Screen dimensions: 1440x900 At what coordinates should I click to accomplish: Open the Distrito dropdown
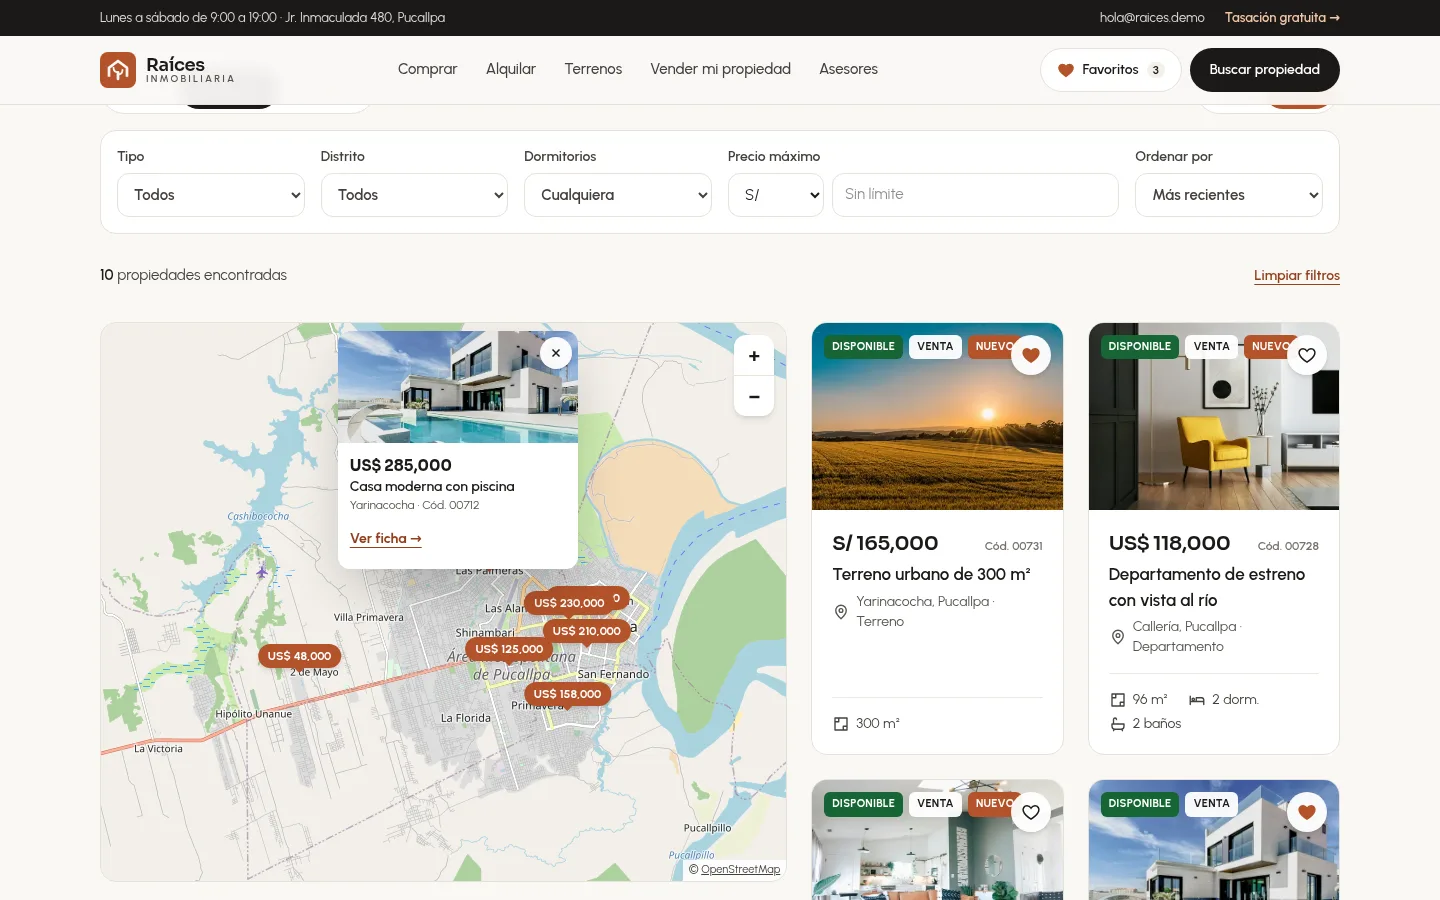[414, 195]
